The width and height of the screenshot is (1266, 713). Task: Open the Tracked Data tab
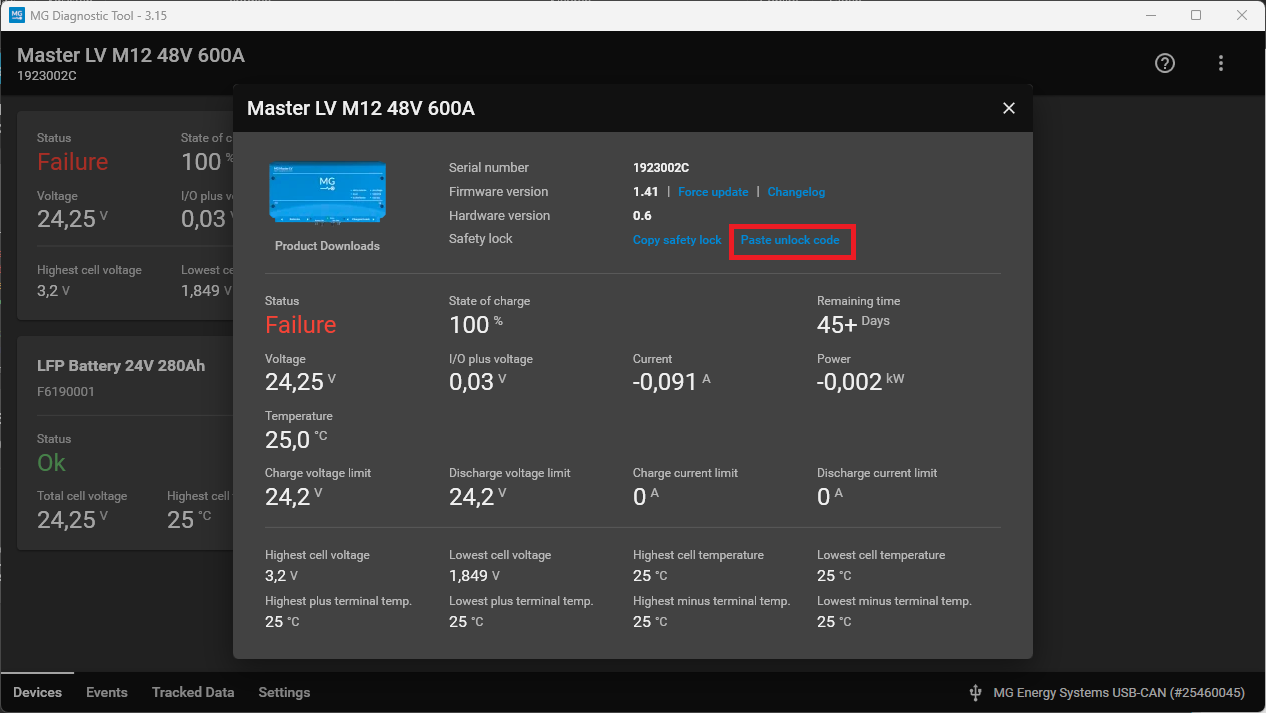[x=193, y=692]
